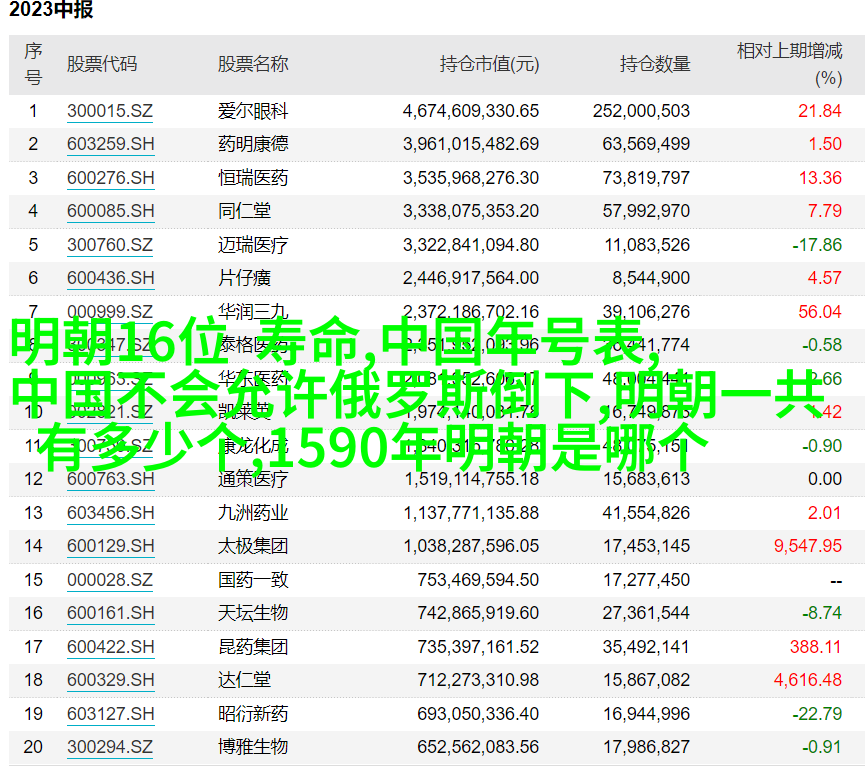This screenshot has width=865, height=776.
Task: Select holding quantity 41,554,826
Action: (646, 513)
